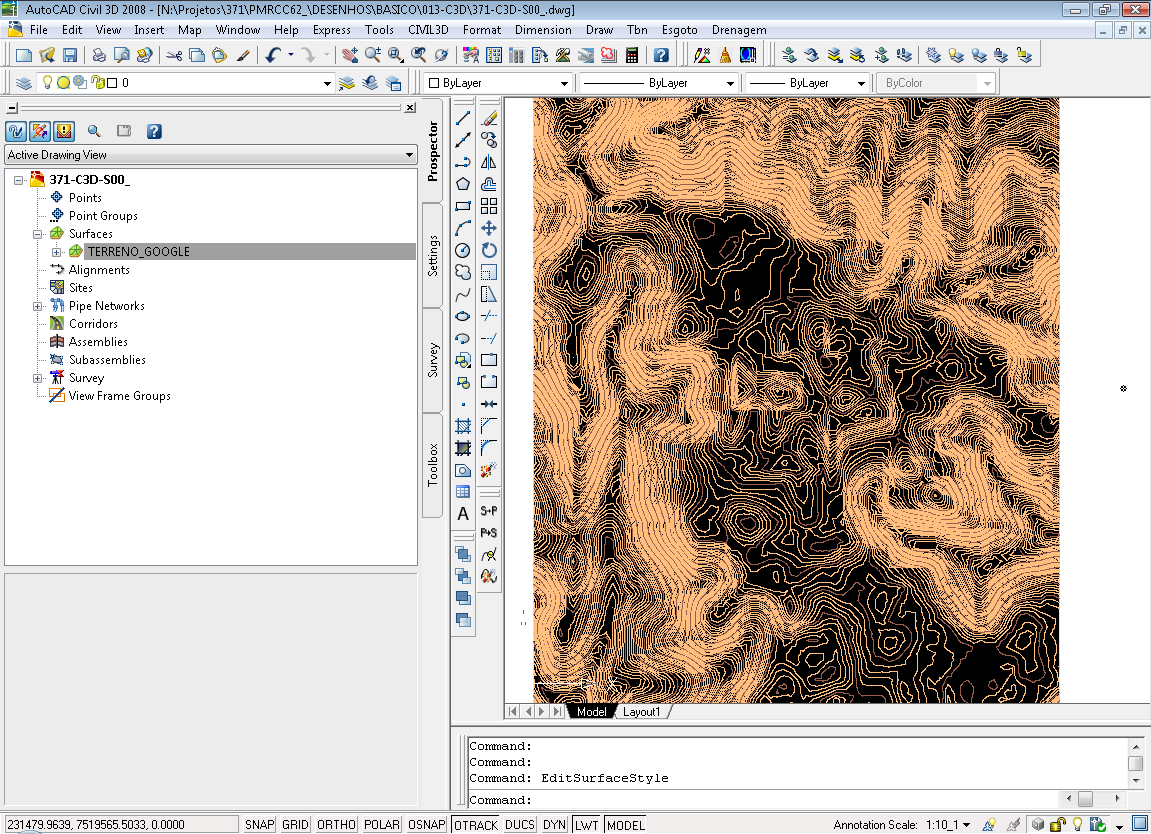
Task: Switch to the Toolbox toolspace tab
Action: coord(433,465)
